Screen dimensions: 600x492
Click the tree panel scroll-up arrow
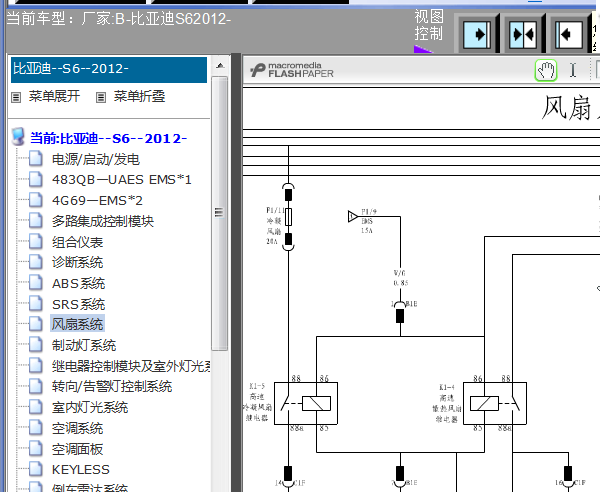coord(220,65)
